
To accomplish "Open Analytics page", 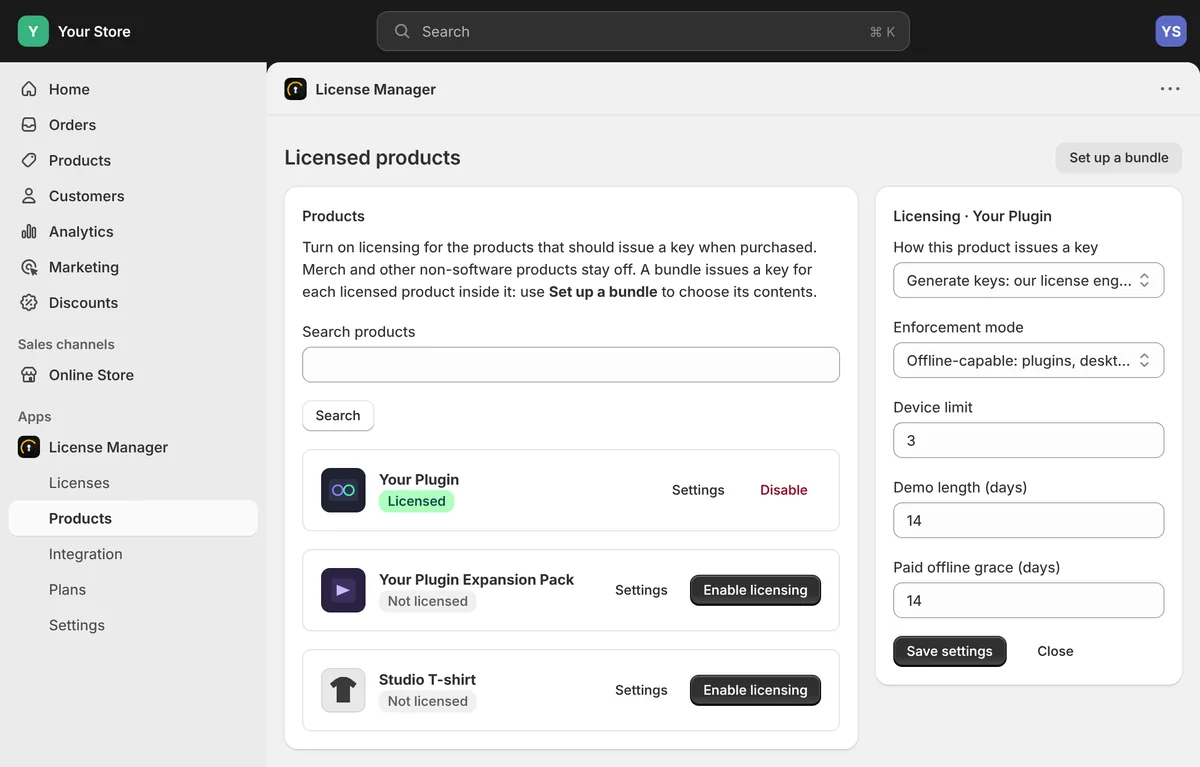I will [133, 231].
